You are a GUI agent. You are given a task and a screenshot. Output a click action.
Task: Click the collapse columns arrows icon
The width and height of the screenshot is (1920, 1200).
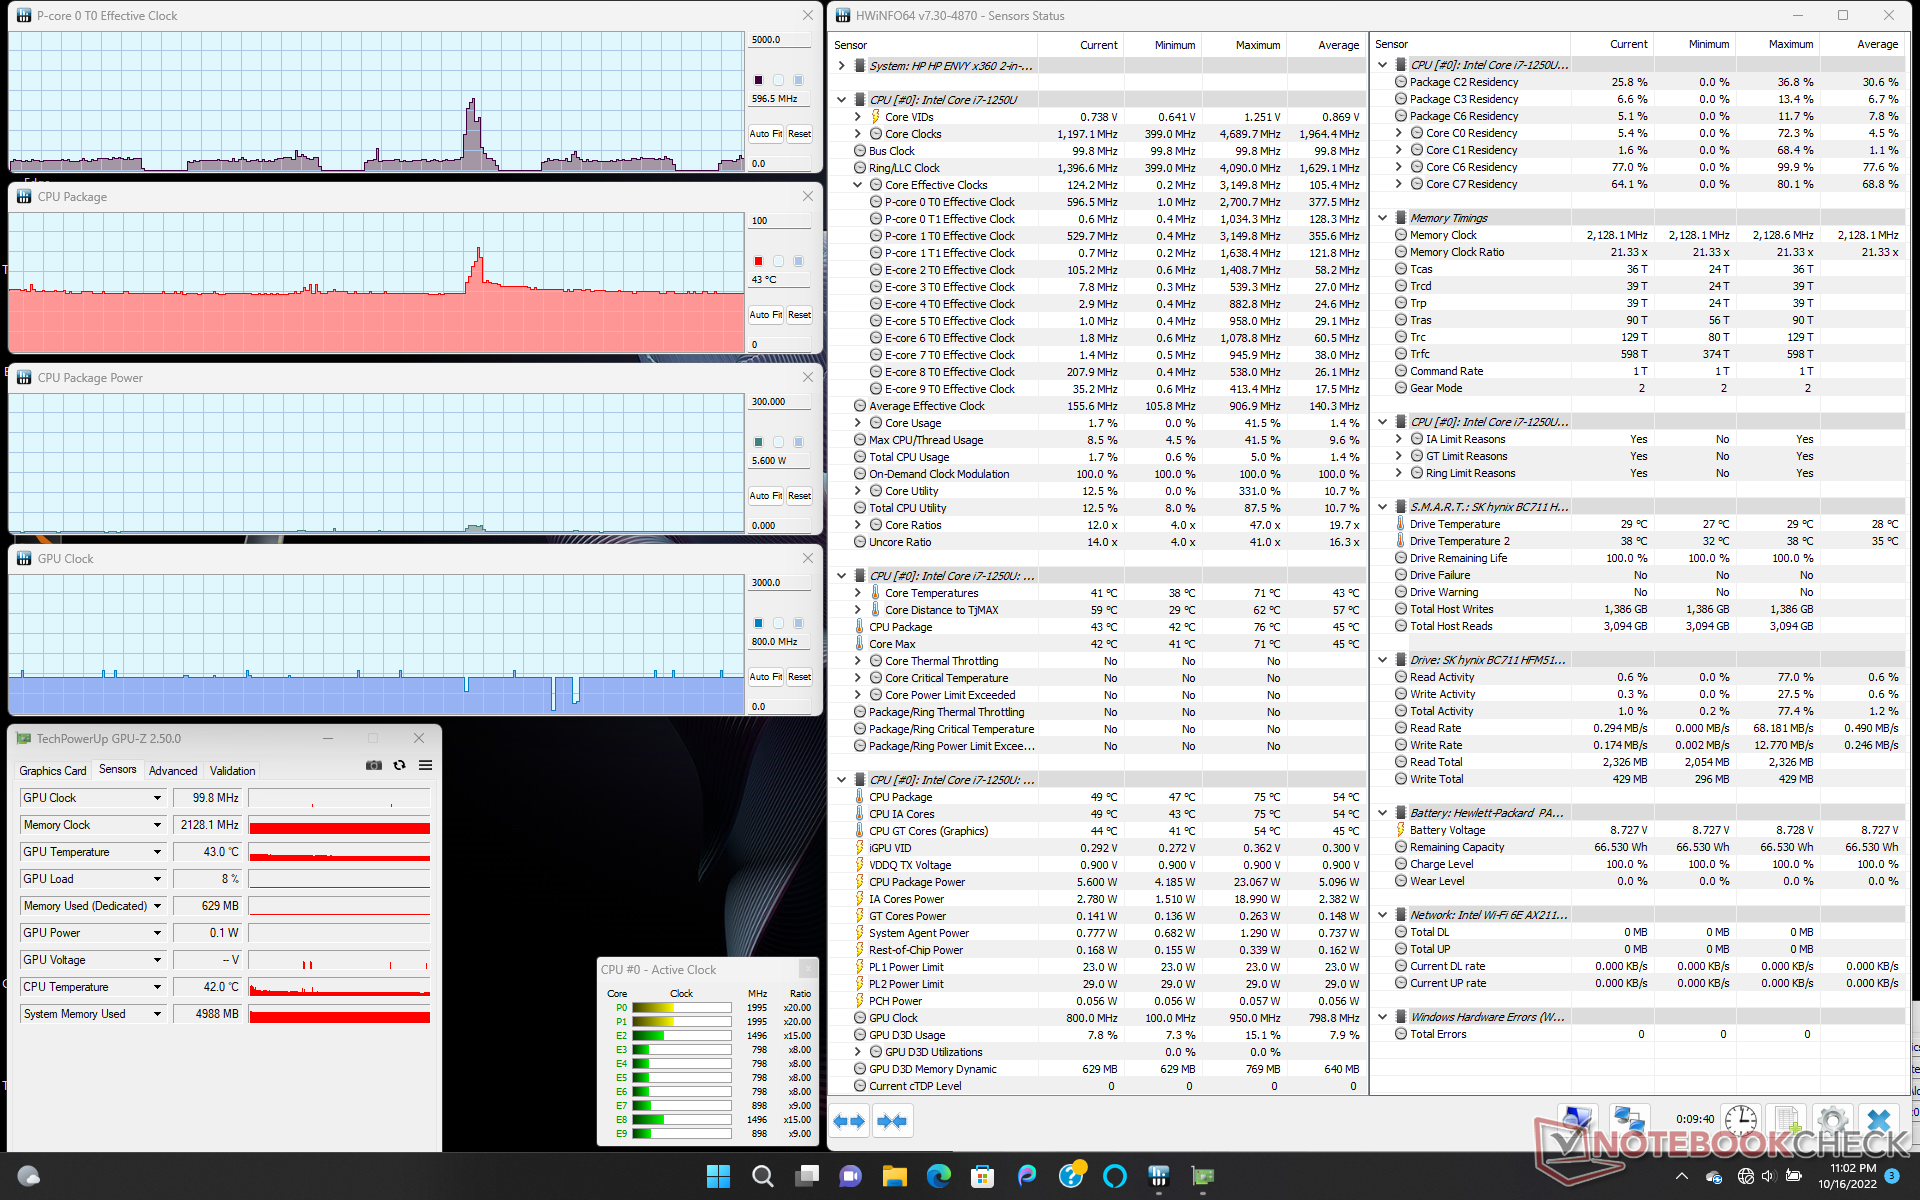click(x=892, y=1121)
